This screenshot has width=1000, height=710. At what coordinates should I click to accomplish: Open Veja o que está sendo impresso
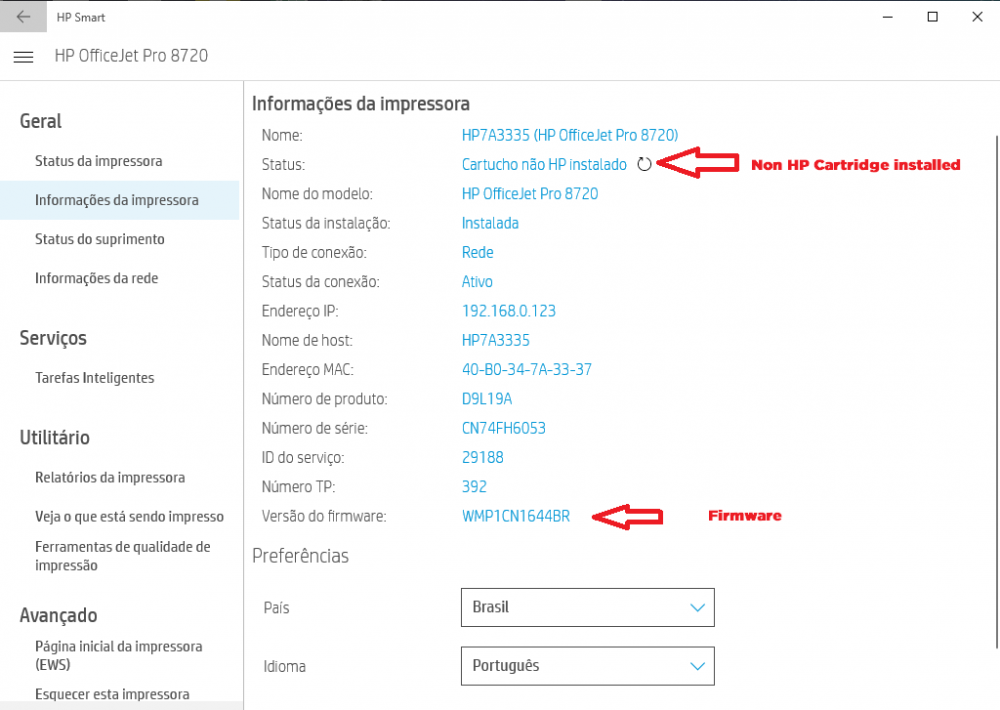[x=129, y=517]
